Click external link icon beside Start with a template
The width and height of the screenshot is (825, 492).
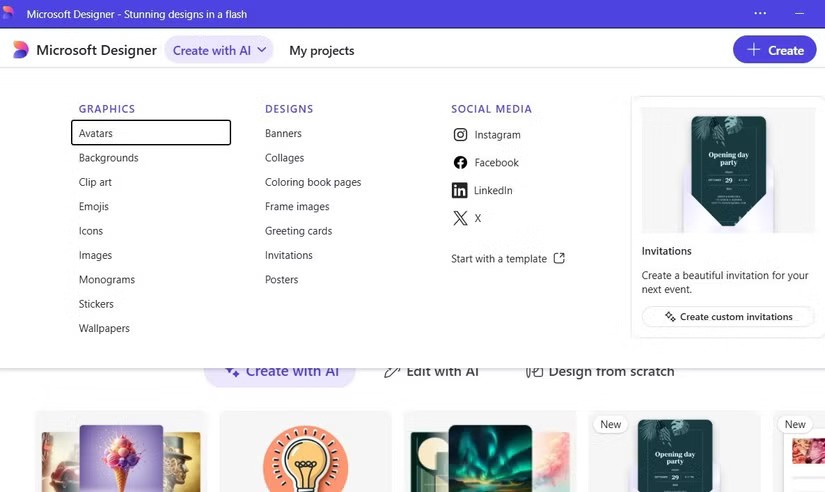coord(559,258)
